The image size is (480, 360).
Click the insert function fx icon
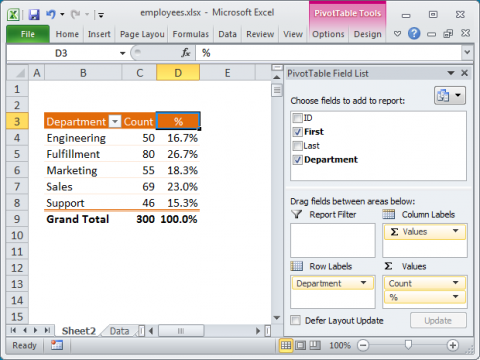coord(186,53)
